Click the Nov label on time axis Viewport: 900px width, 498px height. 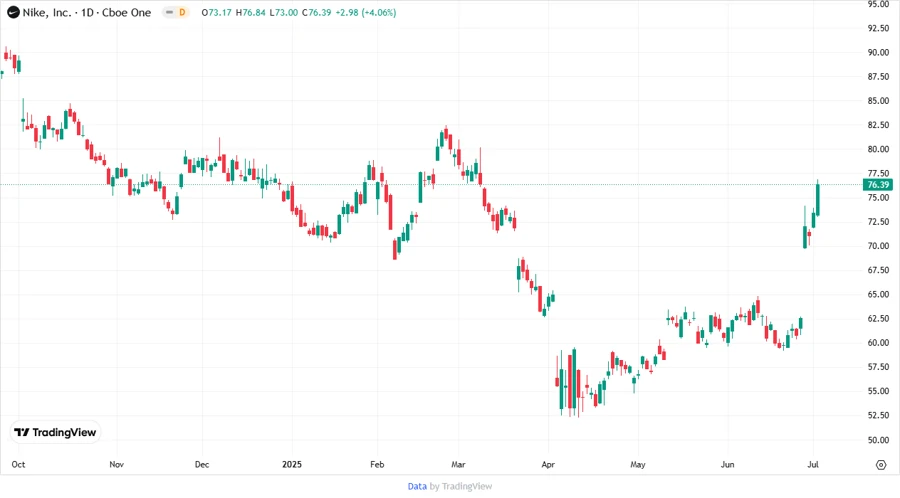point(117,465)
